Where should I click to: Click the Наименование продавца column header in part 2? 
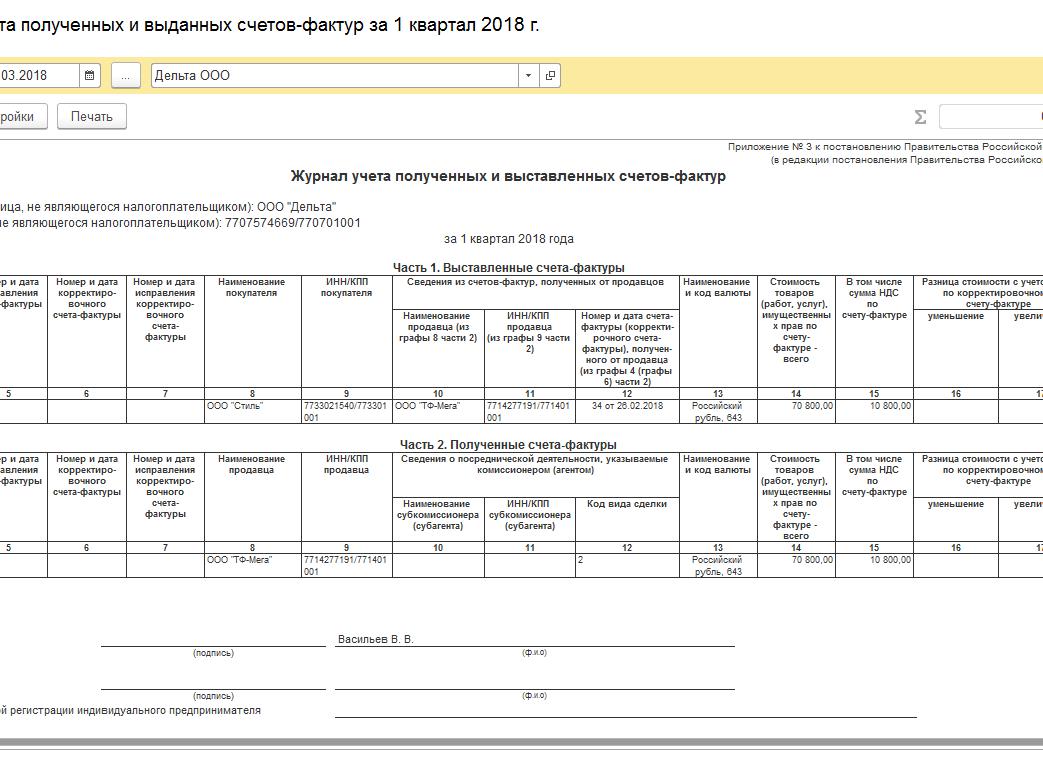(x=253, y=497)
